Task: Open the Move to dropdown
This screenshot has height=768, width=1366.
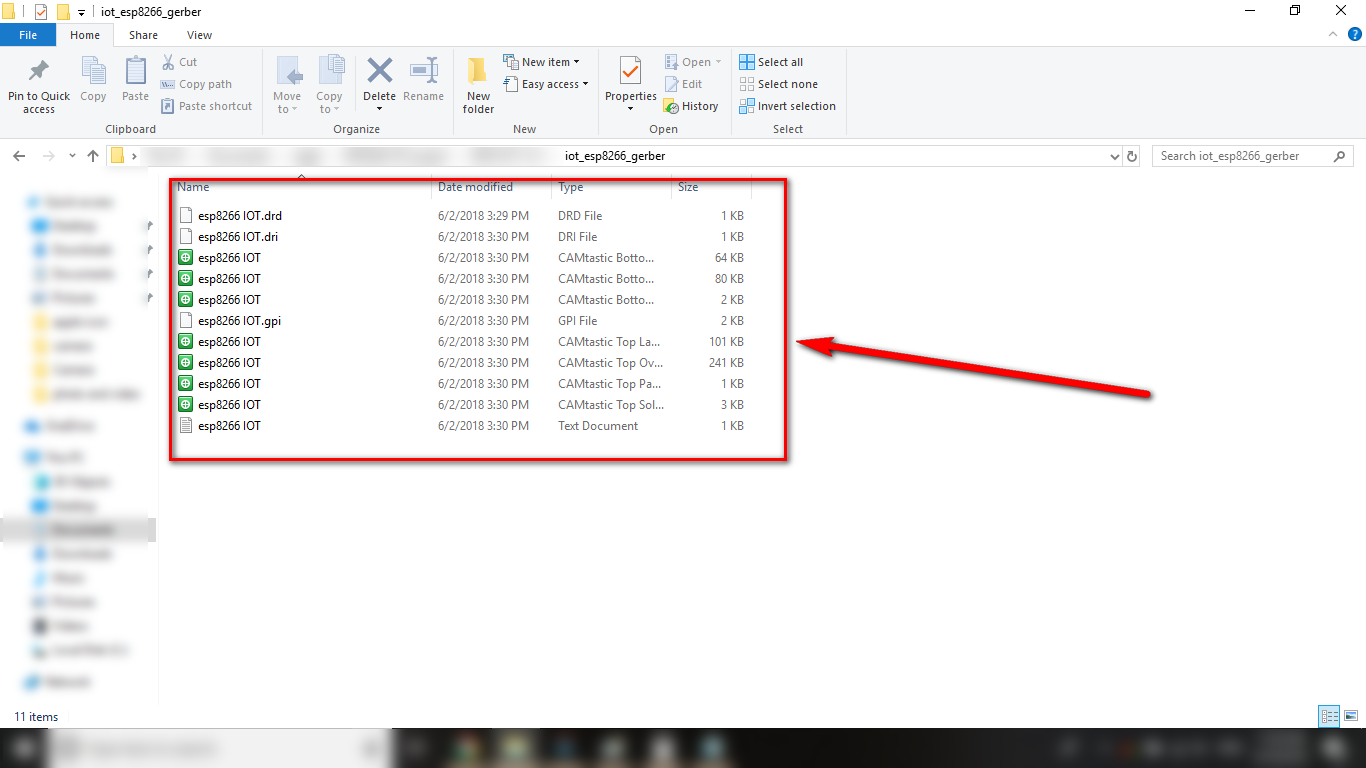Action: 287,84
